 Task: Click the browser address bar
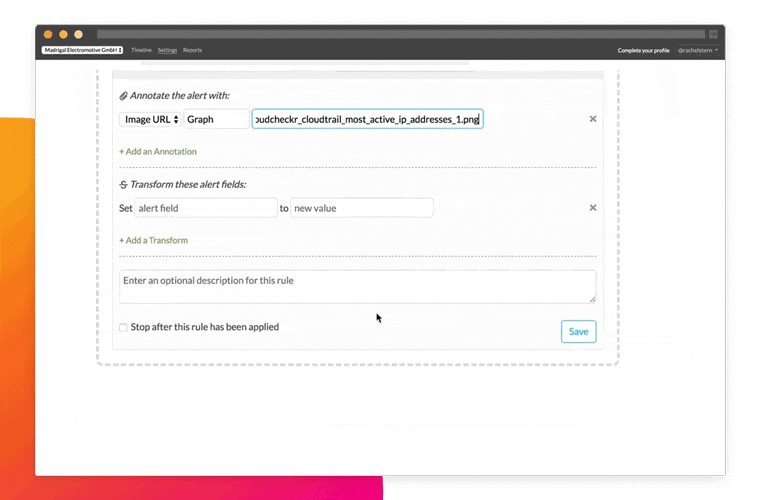tap(401, 34)
